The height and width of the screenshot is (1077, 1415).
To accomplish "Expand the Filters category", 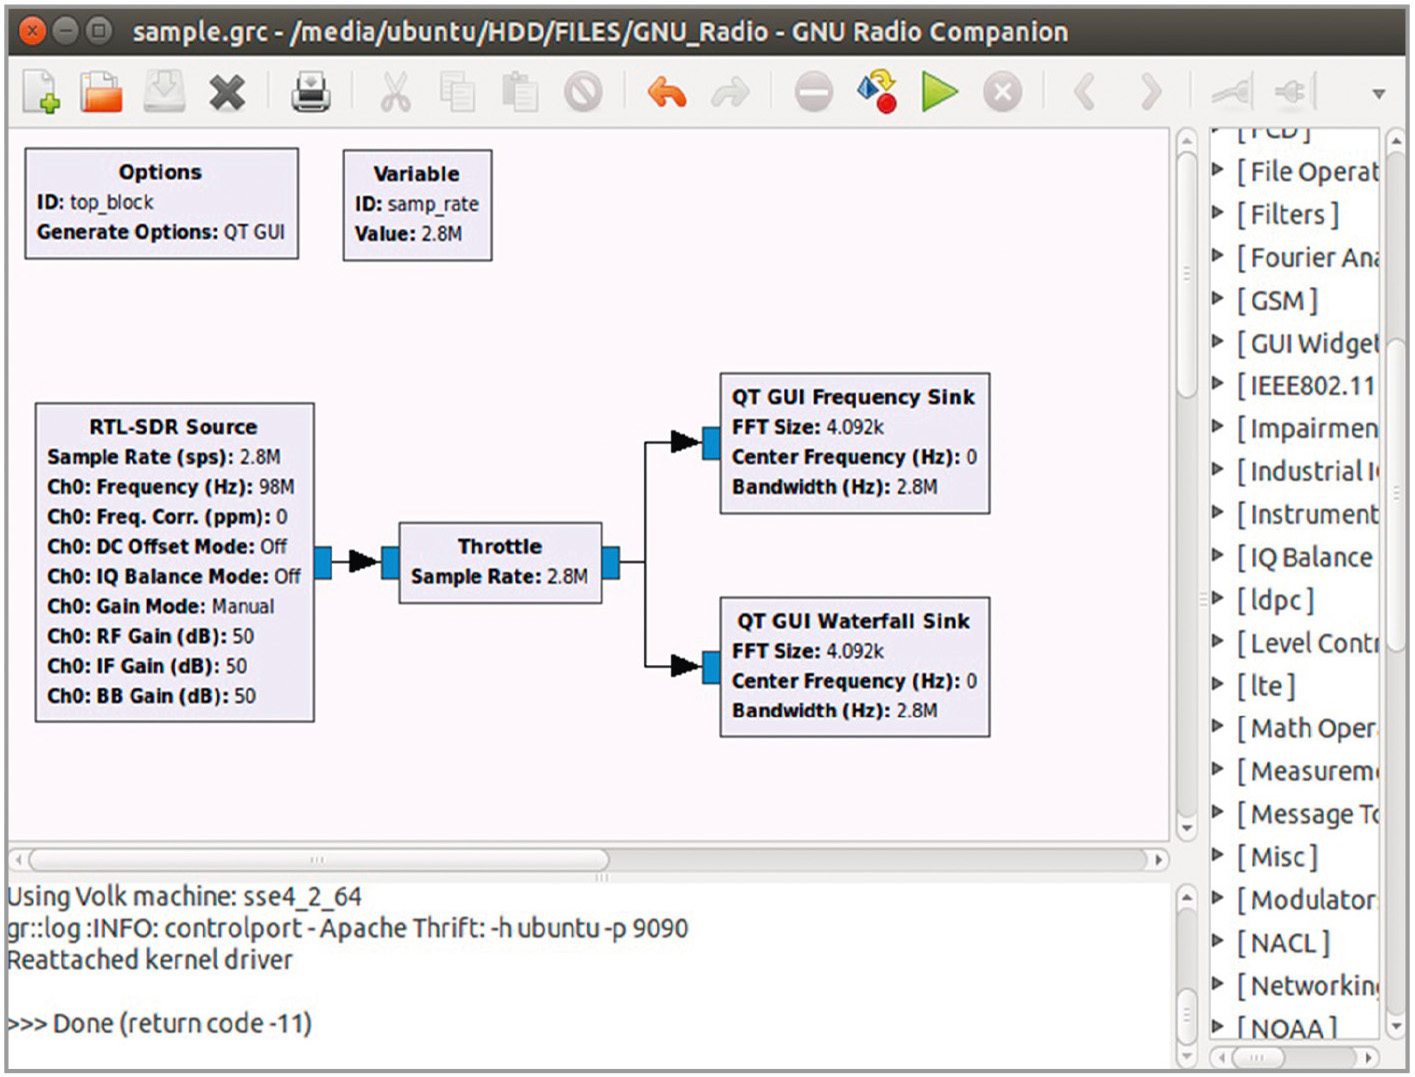I will pyautogui.click(x=1217, y=213).
